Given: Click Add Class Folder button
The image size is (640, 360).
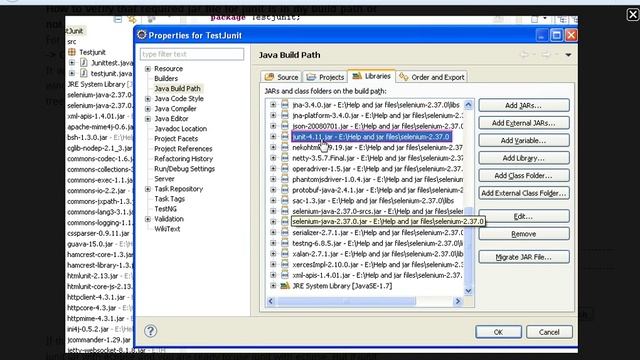Looking at the screenshot, I should tap(524, 176).
